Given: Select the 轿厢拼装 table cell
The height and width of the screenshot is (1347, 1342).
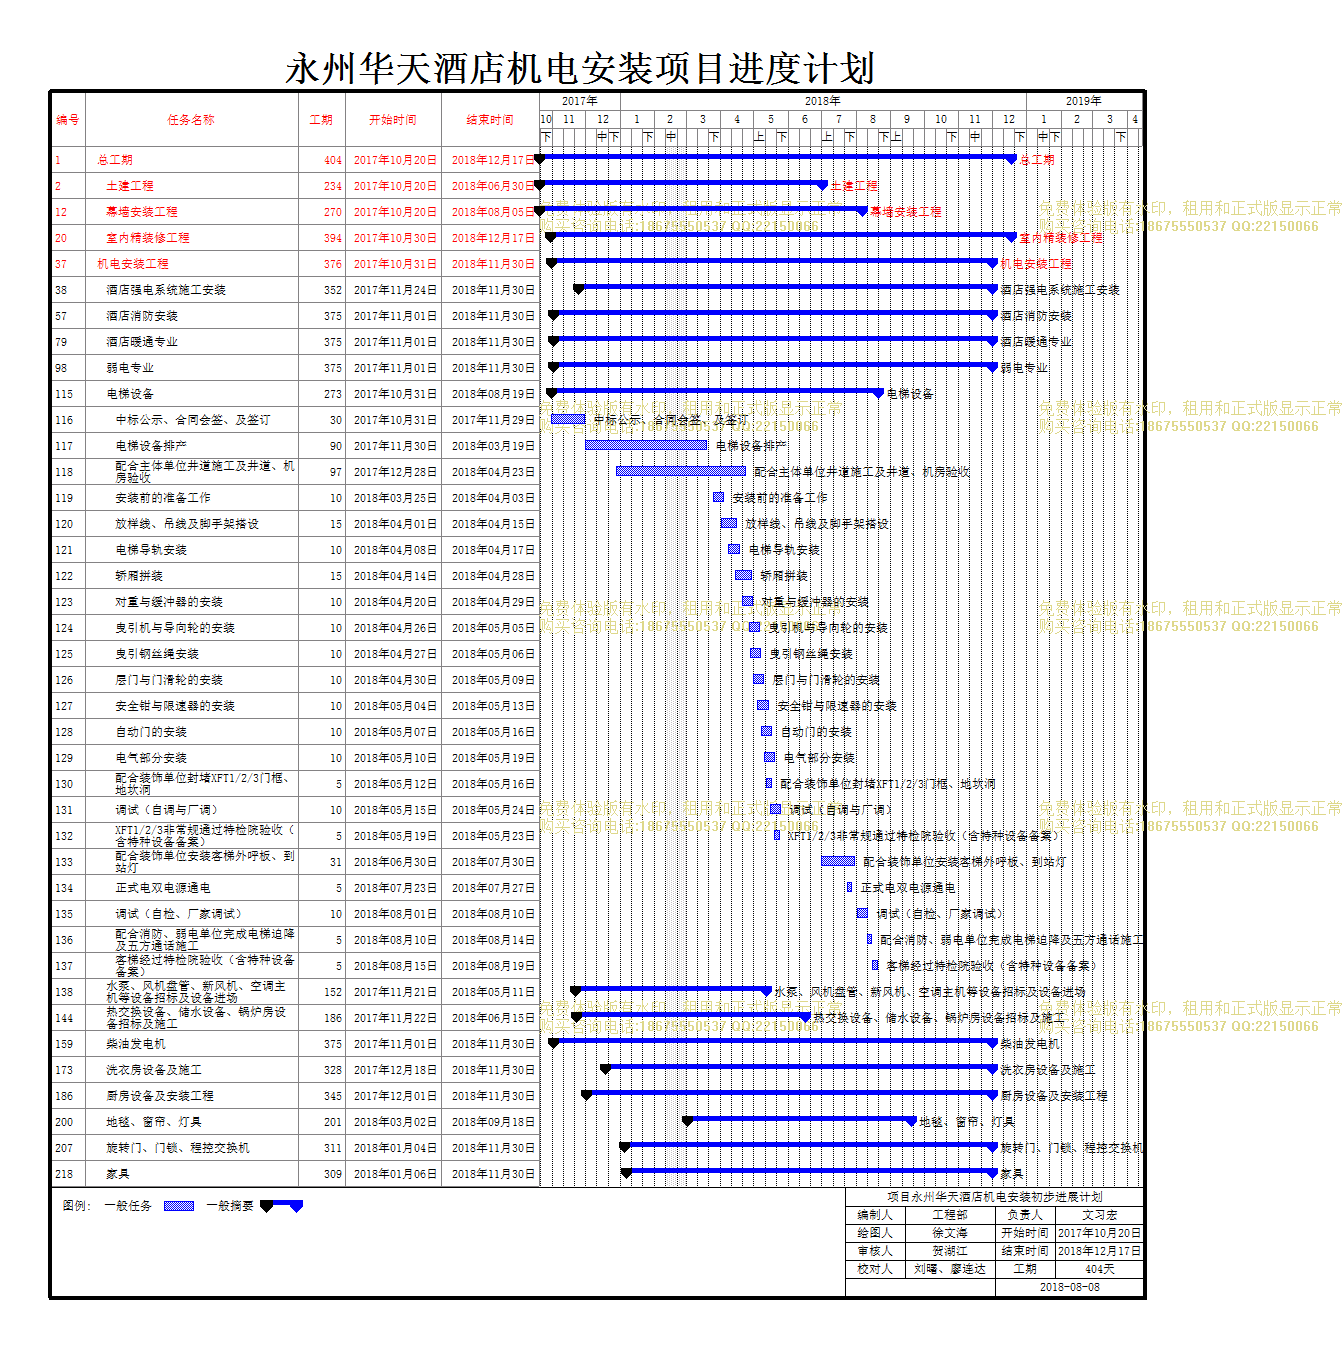Looking at the screenshot, I should click(x=191, y=576).
